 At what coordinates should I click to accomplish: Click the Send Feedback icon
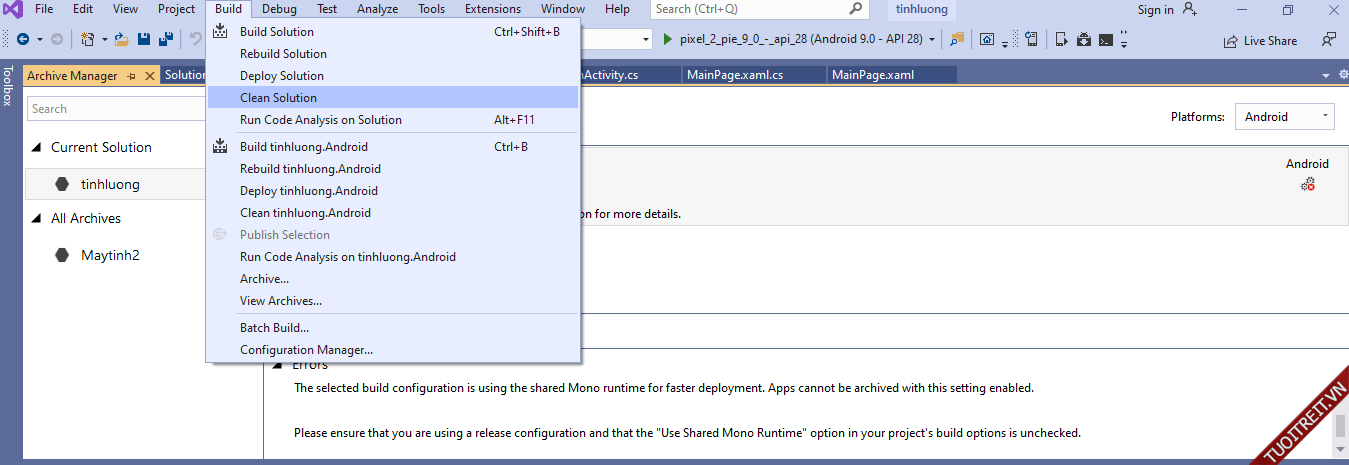(1329, 40)
